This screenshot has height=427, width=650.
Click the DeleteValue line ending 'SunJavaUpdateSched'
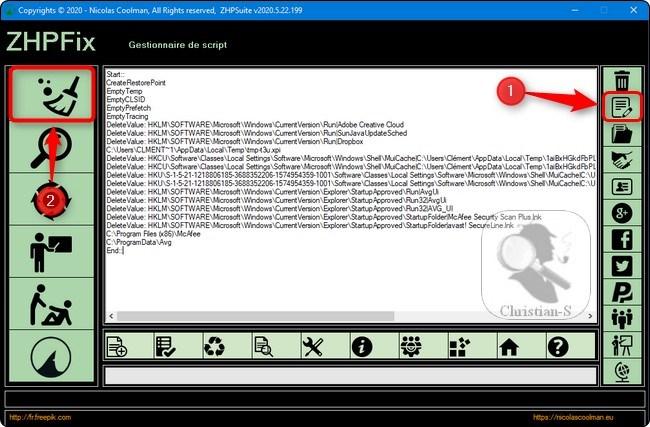pyautogui.click(x=257, y=133)
